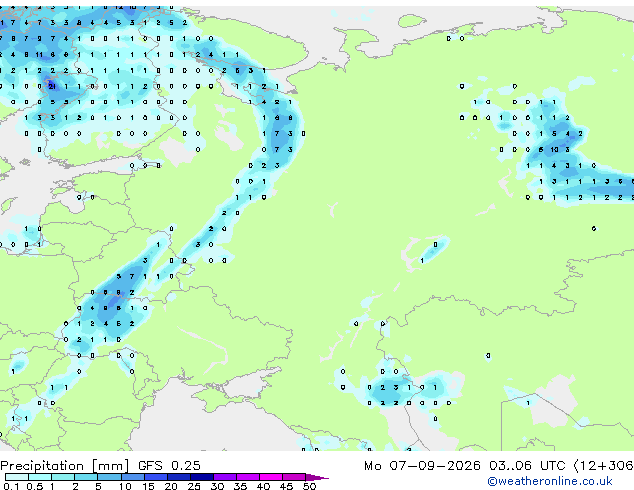This screenshot has height=490, width=634.
Task: Click the 1–2 mm legend color swatch
Action: coord(63,477)
